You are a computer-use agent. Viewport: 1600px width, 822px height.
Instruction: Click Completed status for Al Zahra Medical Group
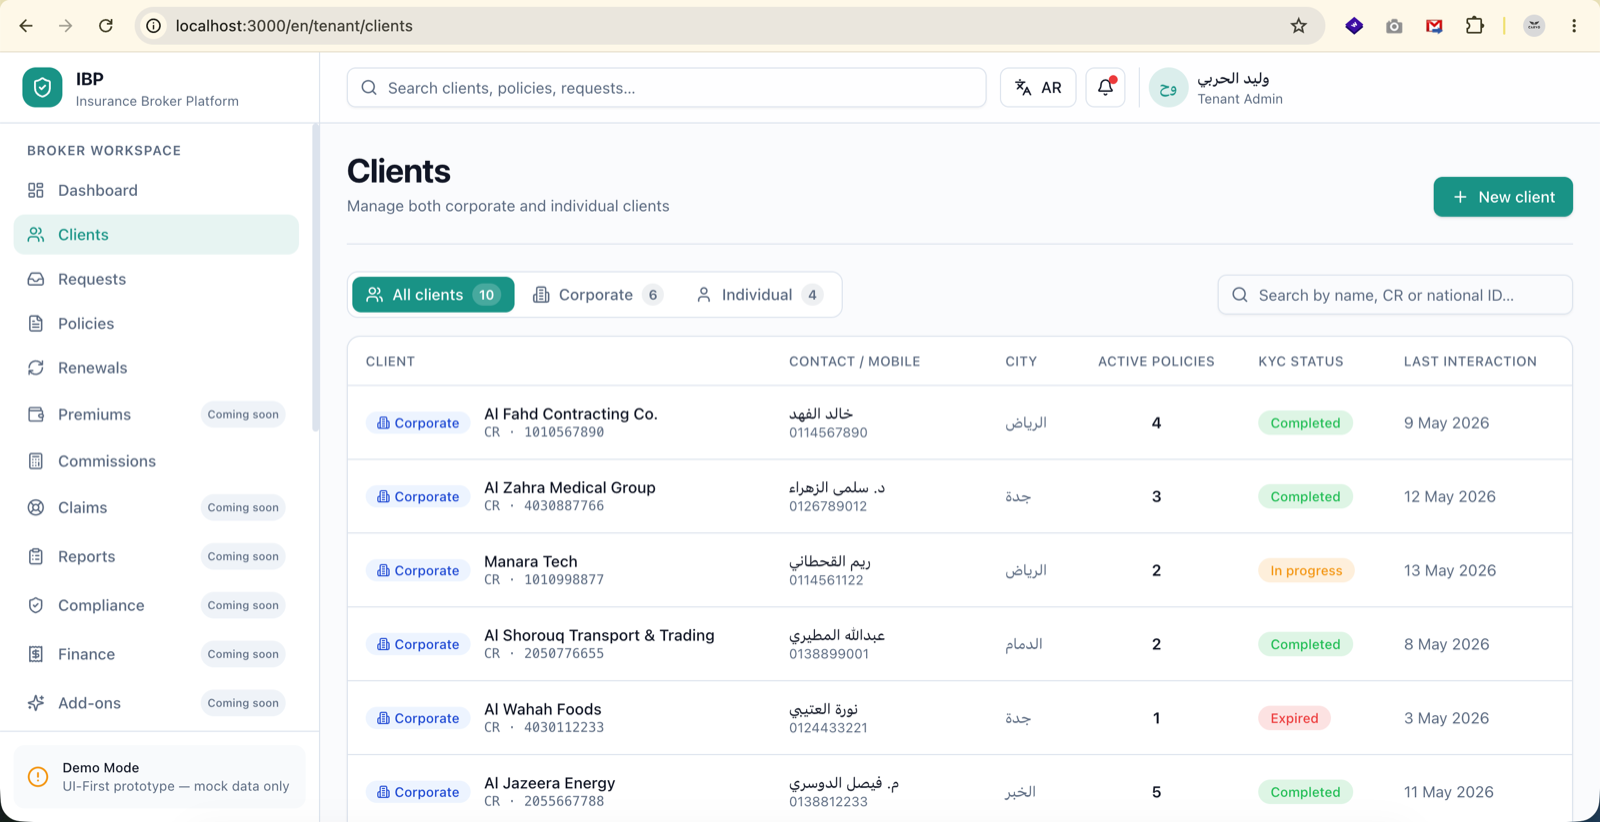click(1305, 497)
